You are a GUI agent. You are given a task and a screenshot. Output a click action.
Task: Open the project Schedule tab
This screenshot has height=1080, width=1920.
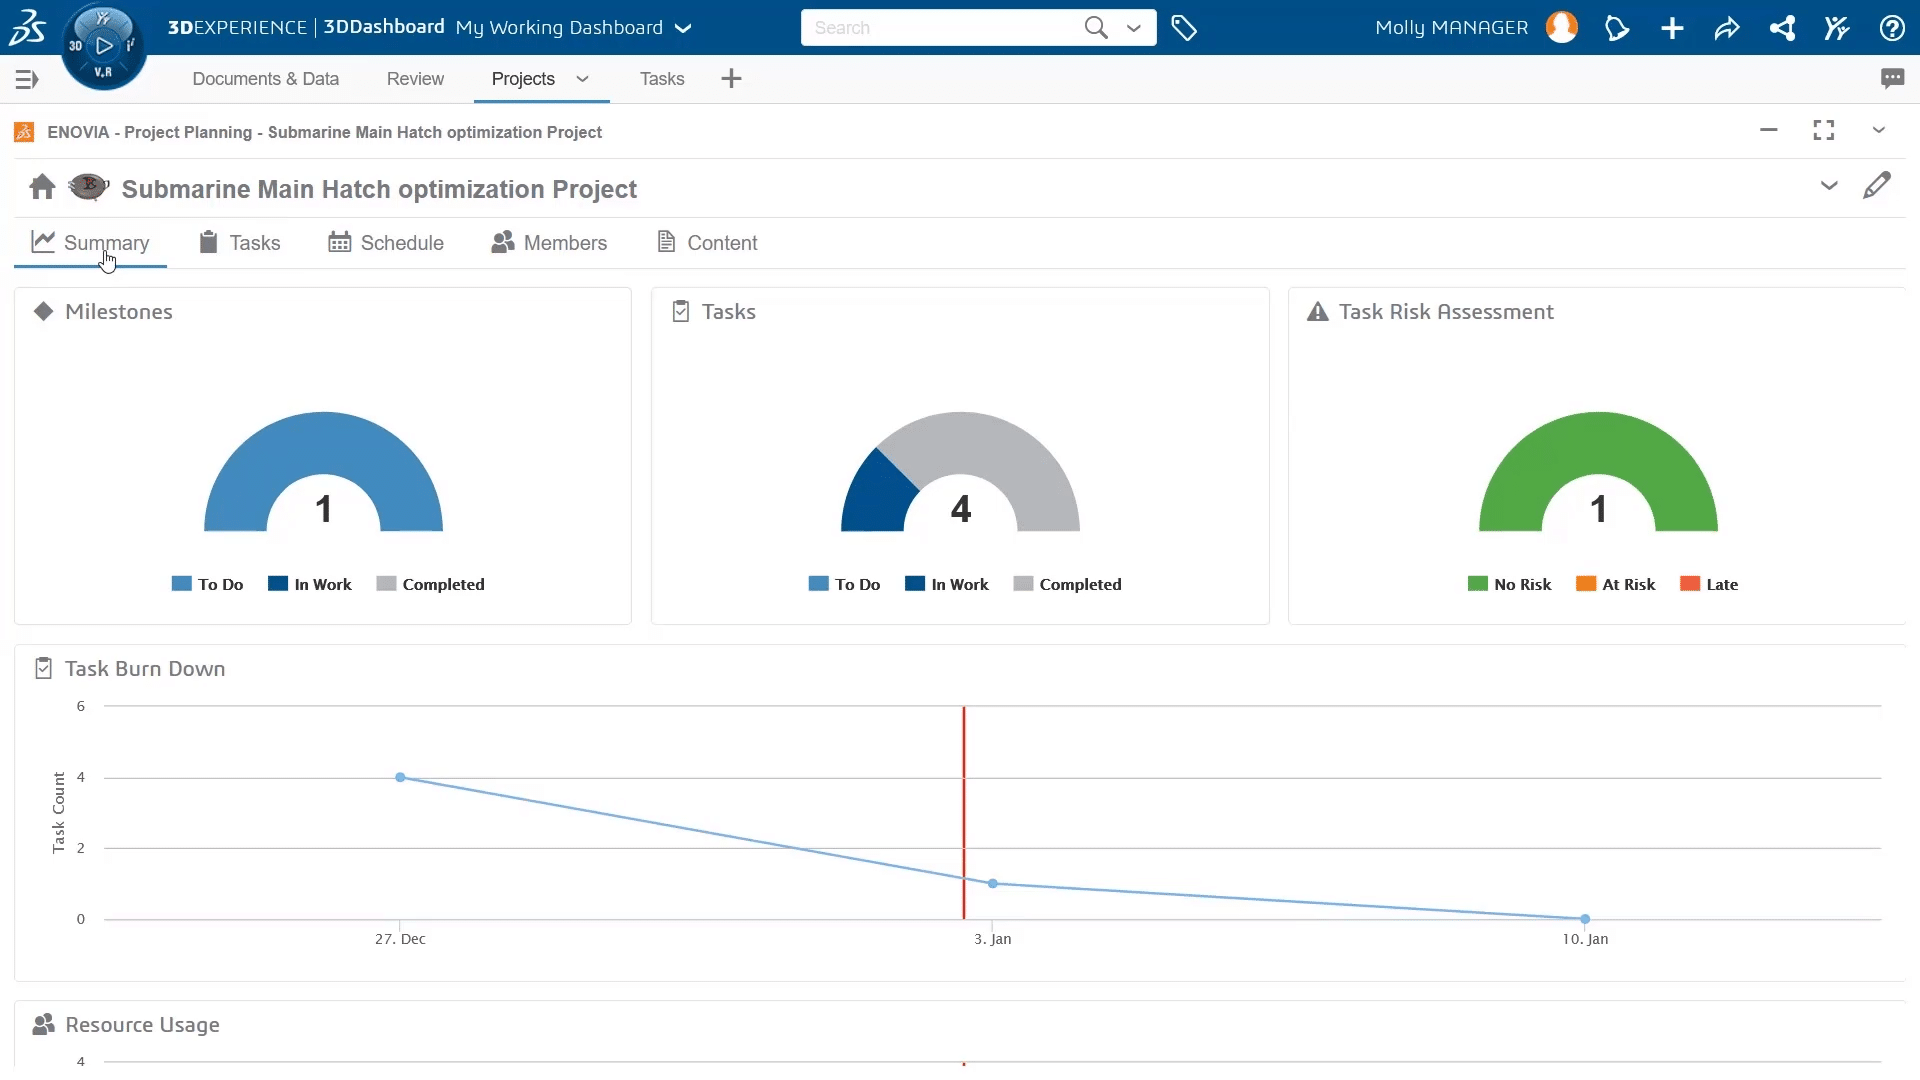click(x=386, y=243)
